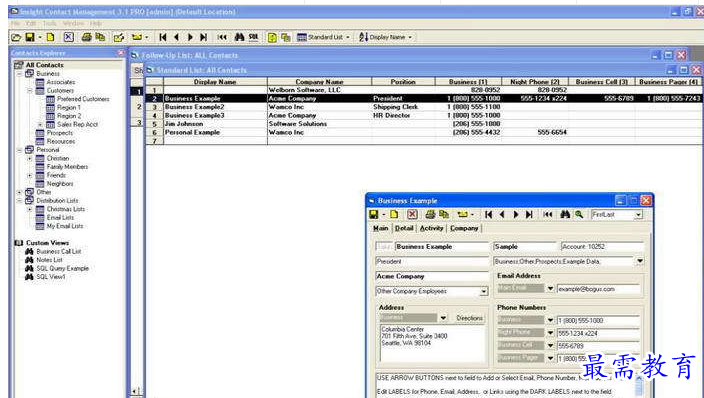Select Preferred Customers in tree
The width and height of the screenshot is (704, 398).
click(x=83, y=99)
